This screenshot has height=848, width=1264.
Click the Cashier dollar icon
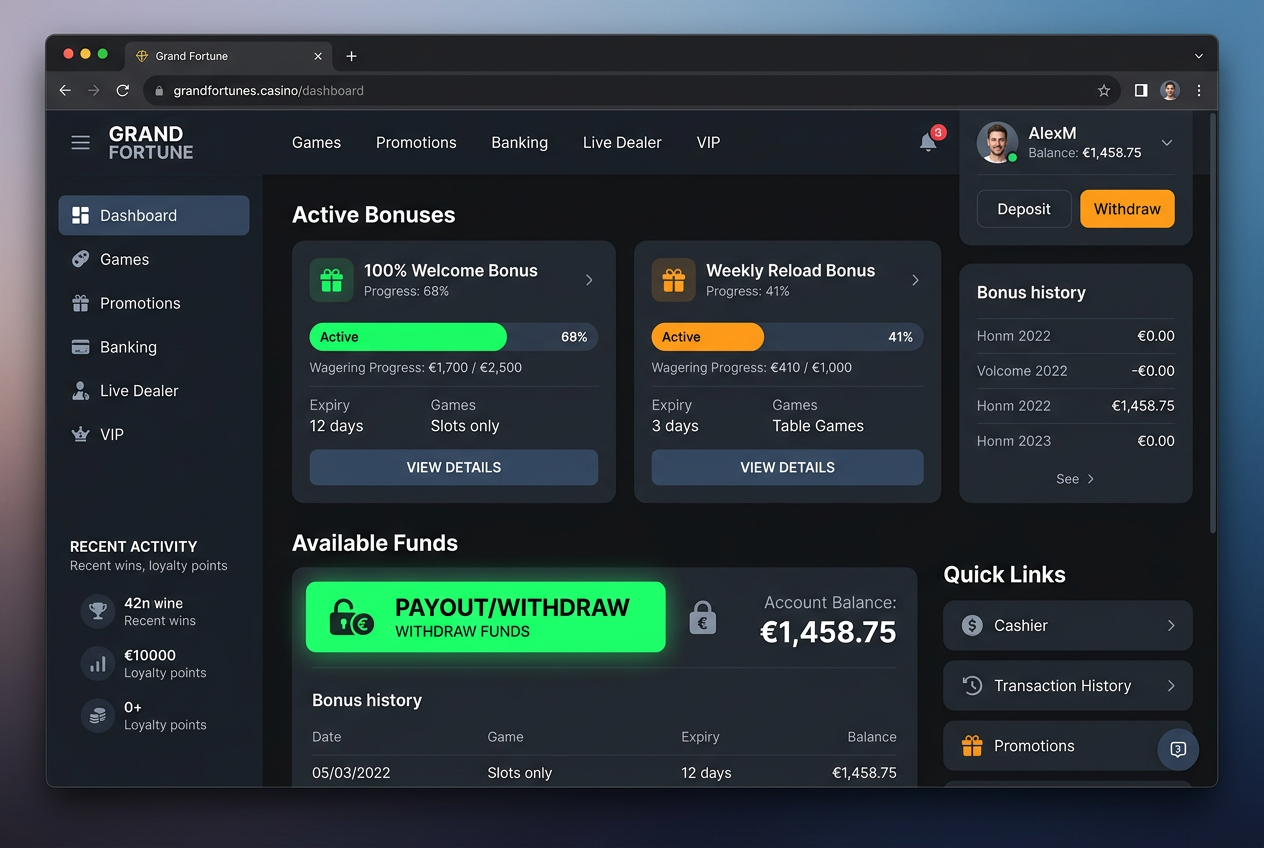tap(972, 625)
